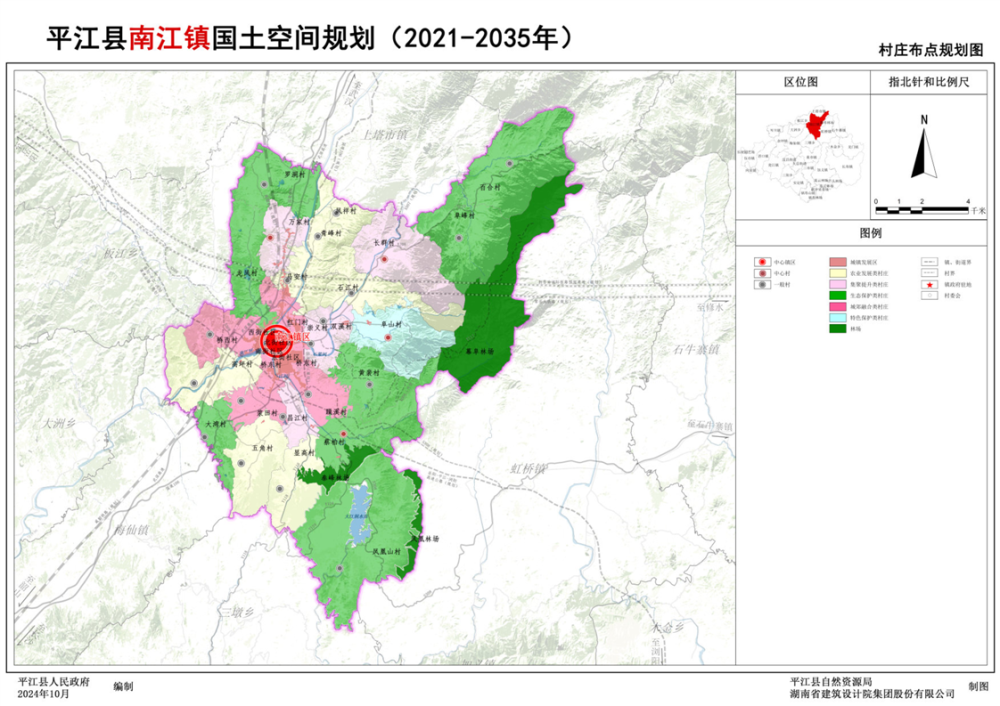Screen dimensions: 1000x706
Task: Click the 村界 boundary line legend symbol
Action: pos(931,272)
